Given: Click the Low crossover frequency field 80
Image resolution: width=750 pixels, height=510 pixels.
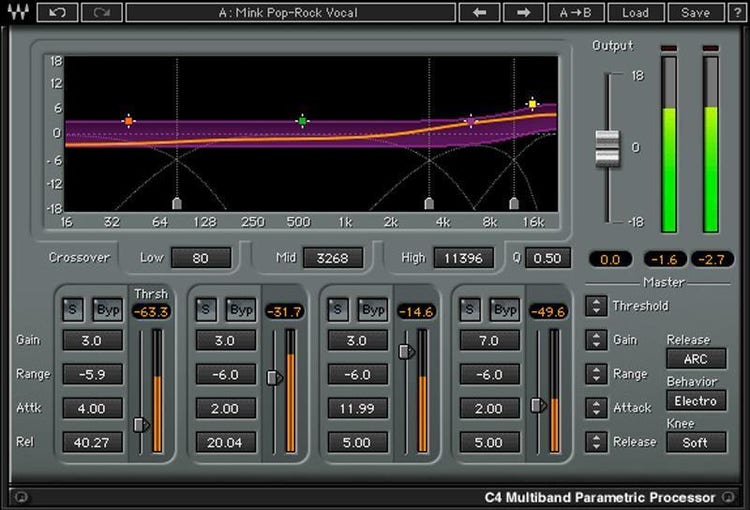Looking at the screenshot, I should [200, 258].
